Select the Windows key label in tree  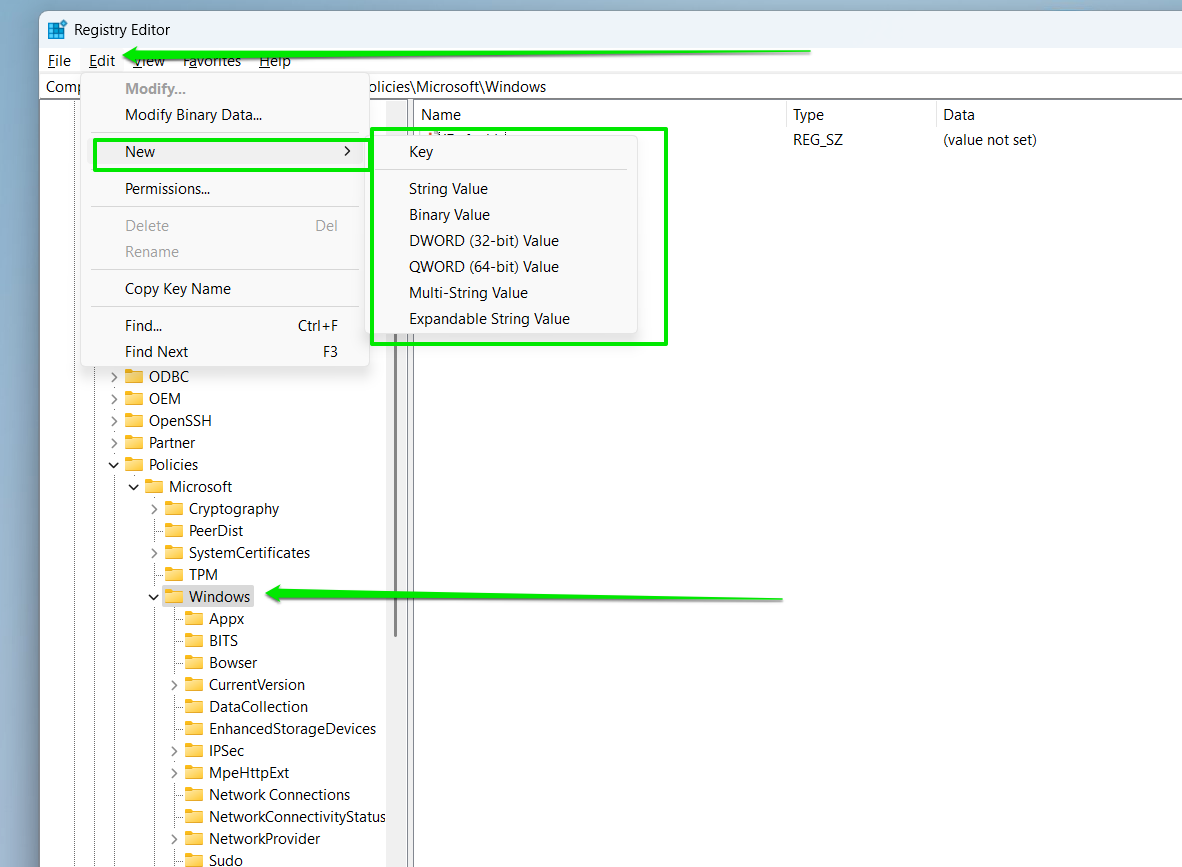pyautogui.click(x=219, y=597)
